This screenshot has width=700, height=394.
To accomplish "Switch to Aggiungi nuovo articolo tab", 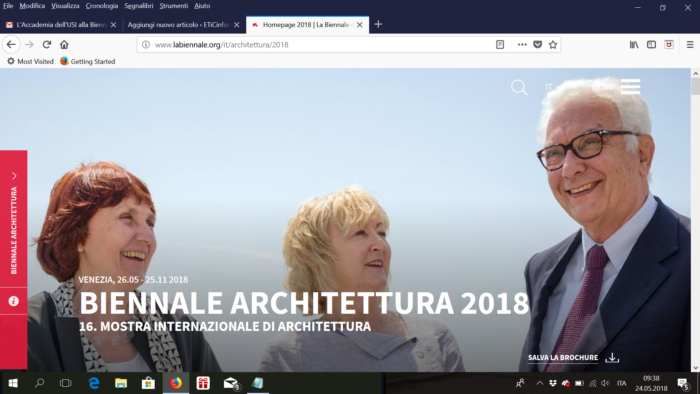I will pos(178,25).
